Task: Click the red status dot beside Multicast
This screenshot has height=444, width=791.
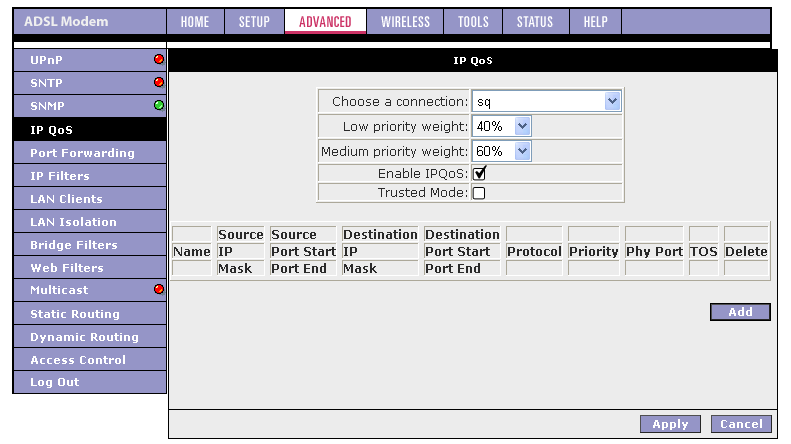Action: (158, 290)
